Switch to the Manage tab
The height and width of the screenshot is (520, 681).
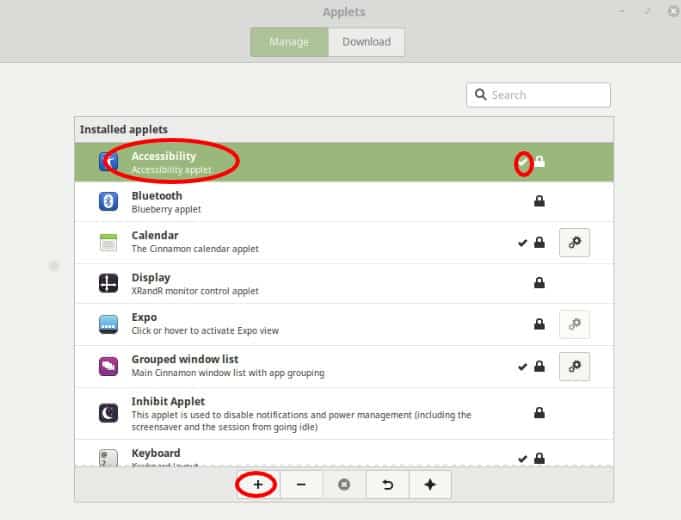click(x=289, y=42)
